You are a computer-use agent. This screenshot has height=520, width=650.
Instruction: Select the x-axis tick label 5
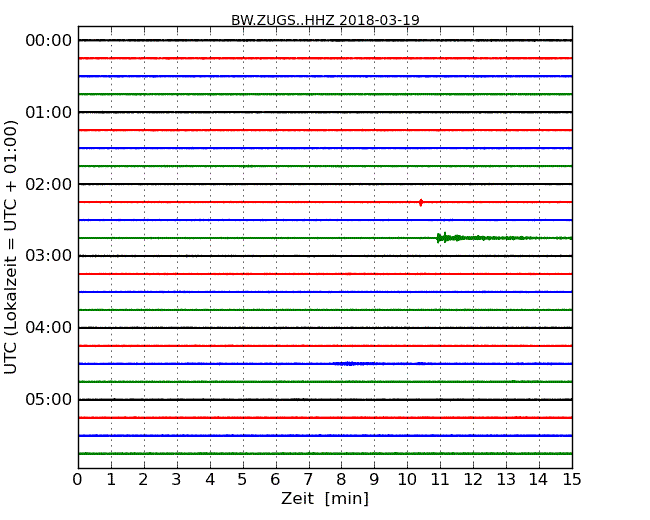pyautogui.click(x=243, y=480)
